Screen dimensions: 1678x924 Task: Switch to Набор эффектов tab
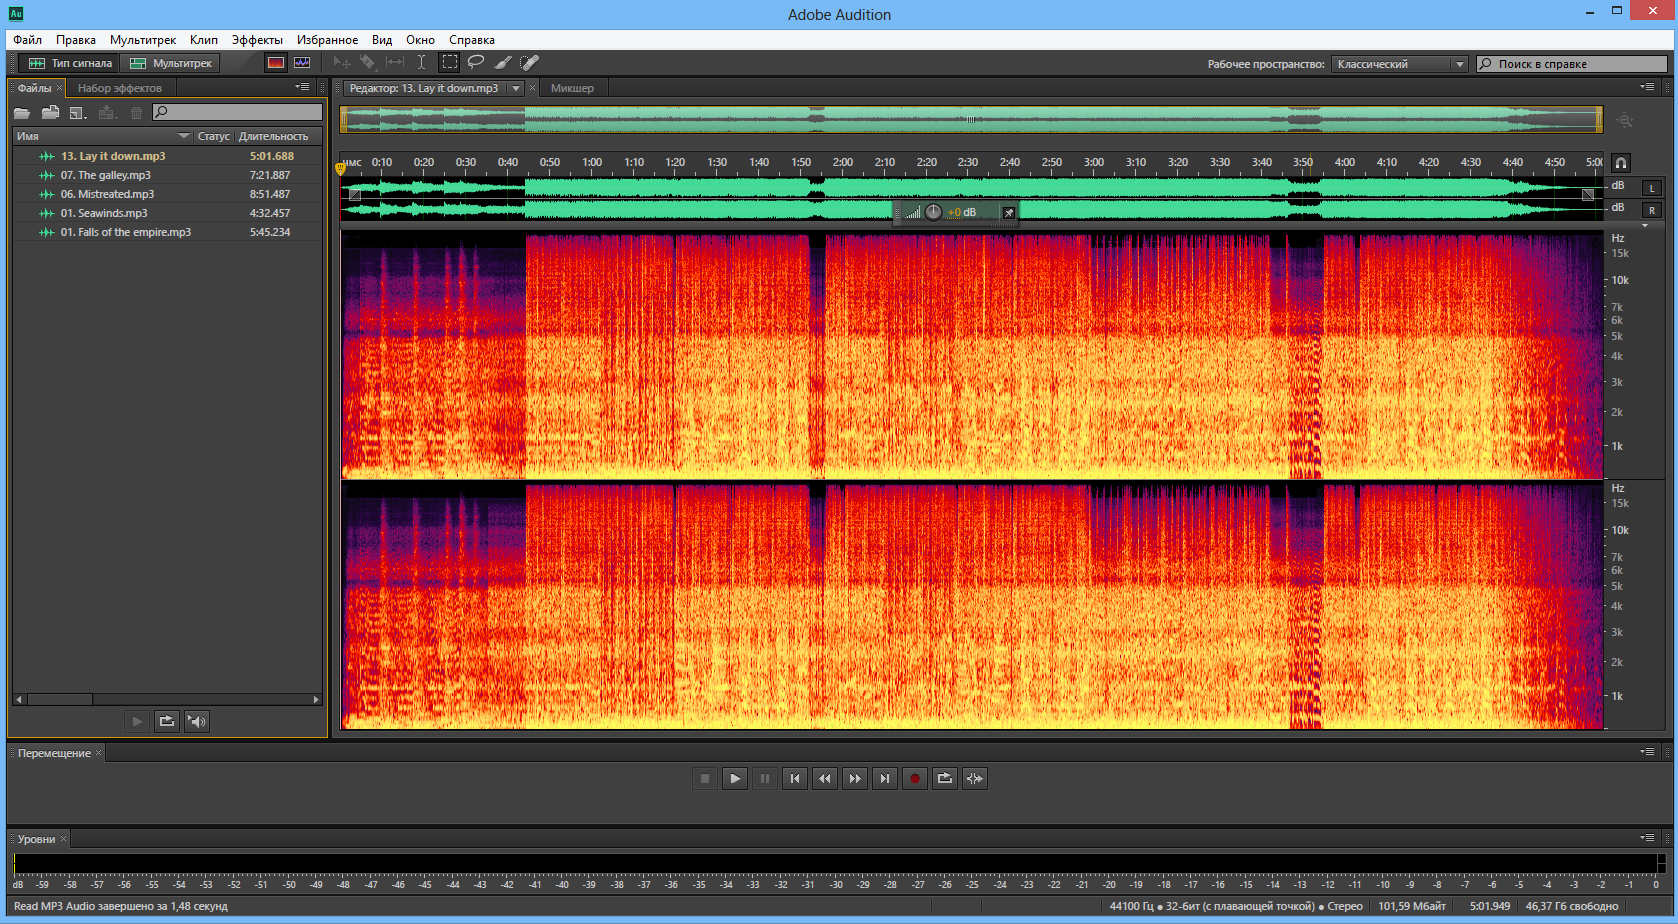[120, 88]
